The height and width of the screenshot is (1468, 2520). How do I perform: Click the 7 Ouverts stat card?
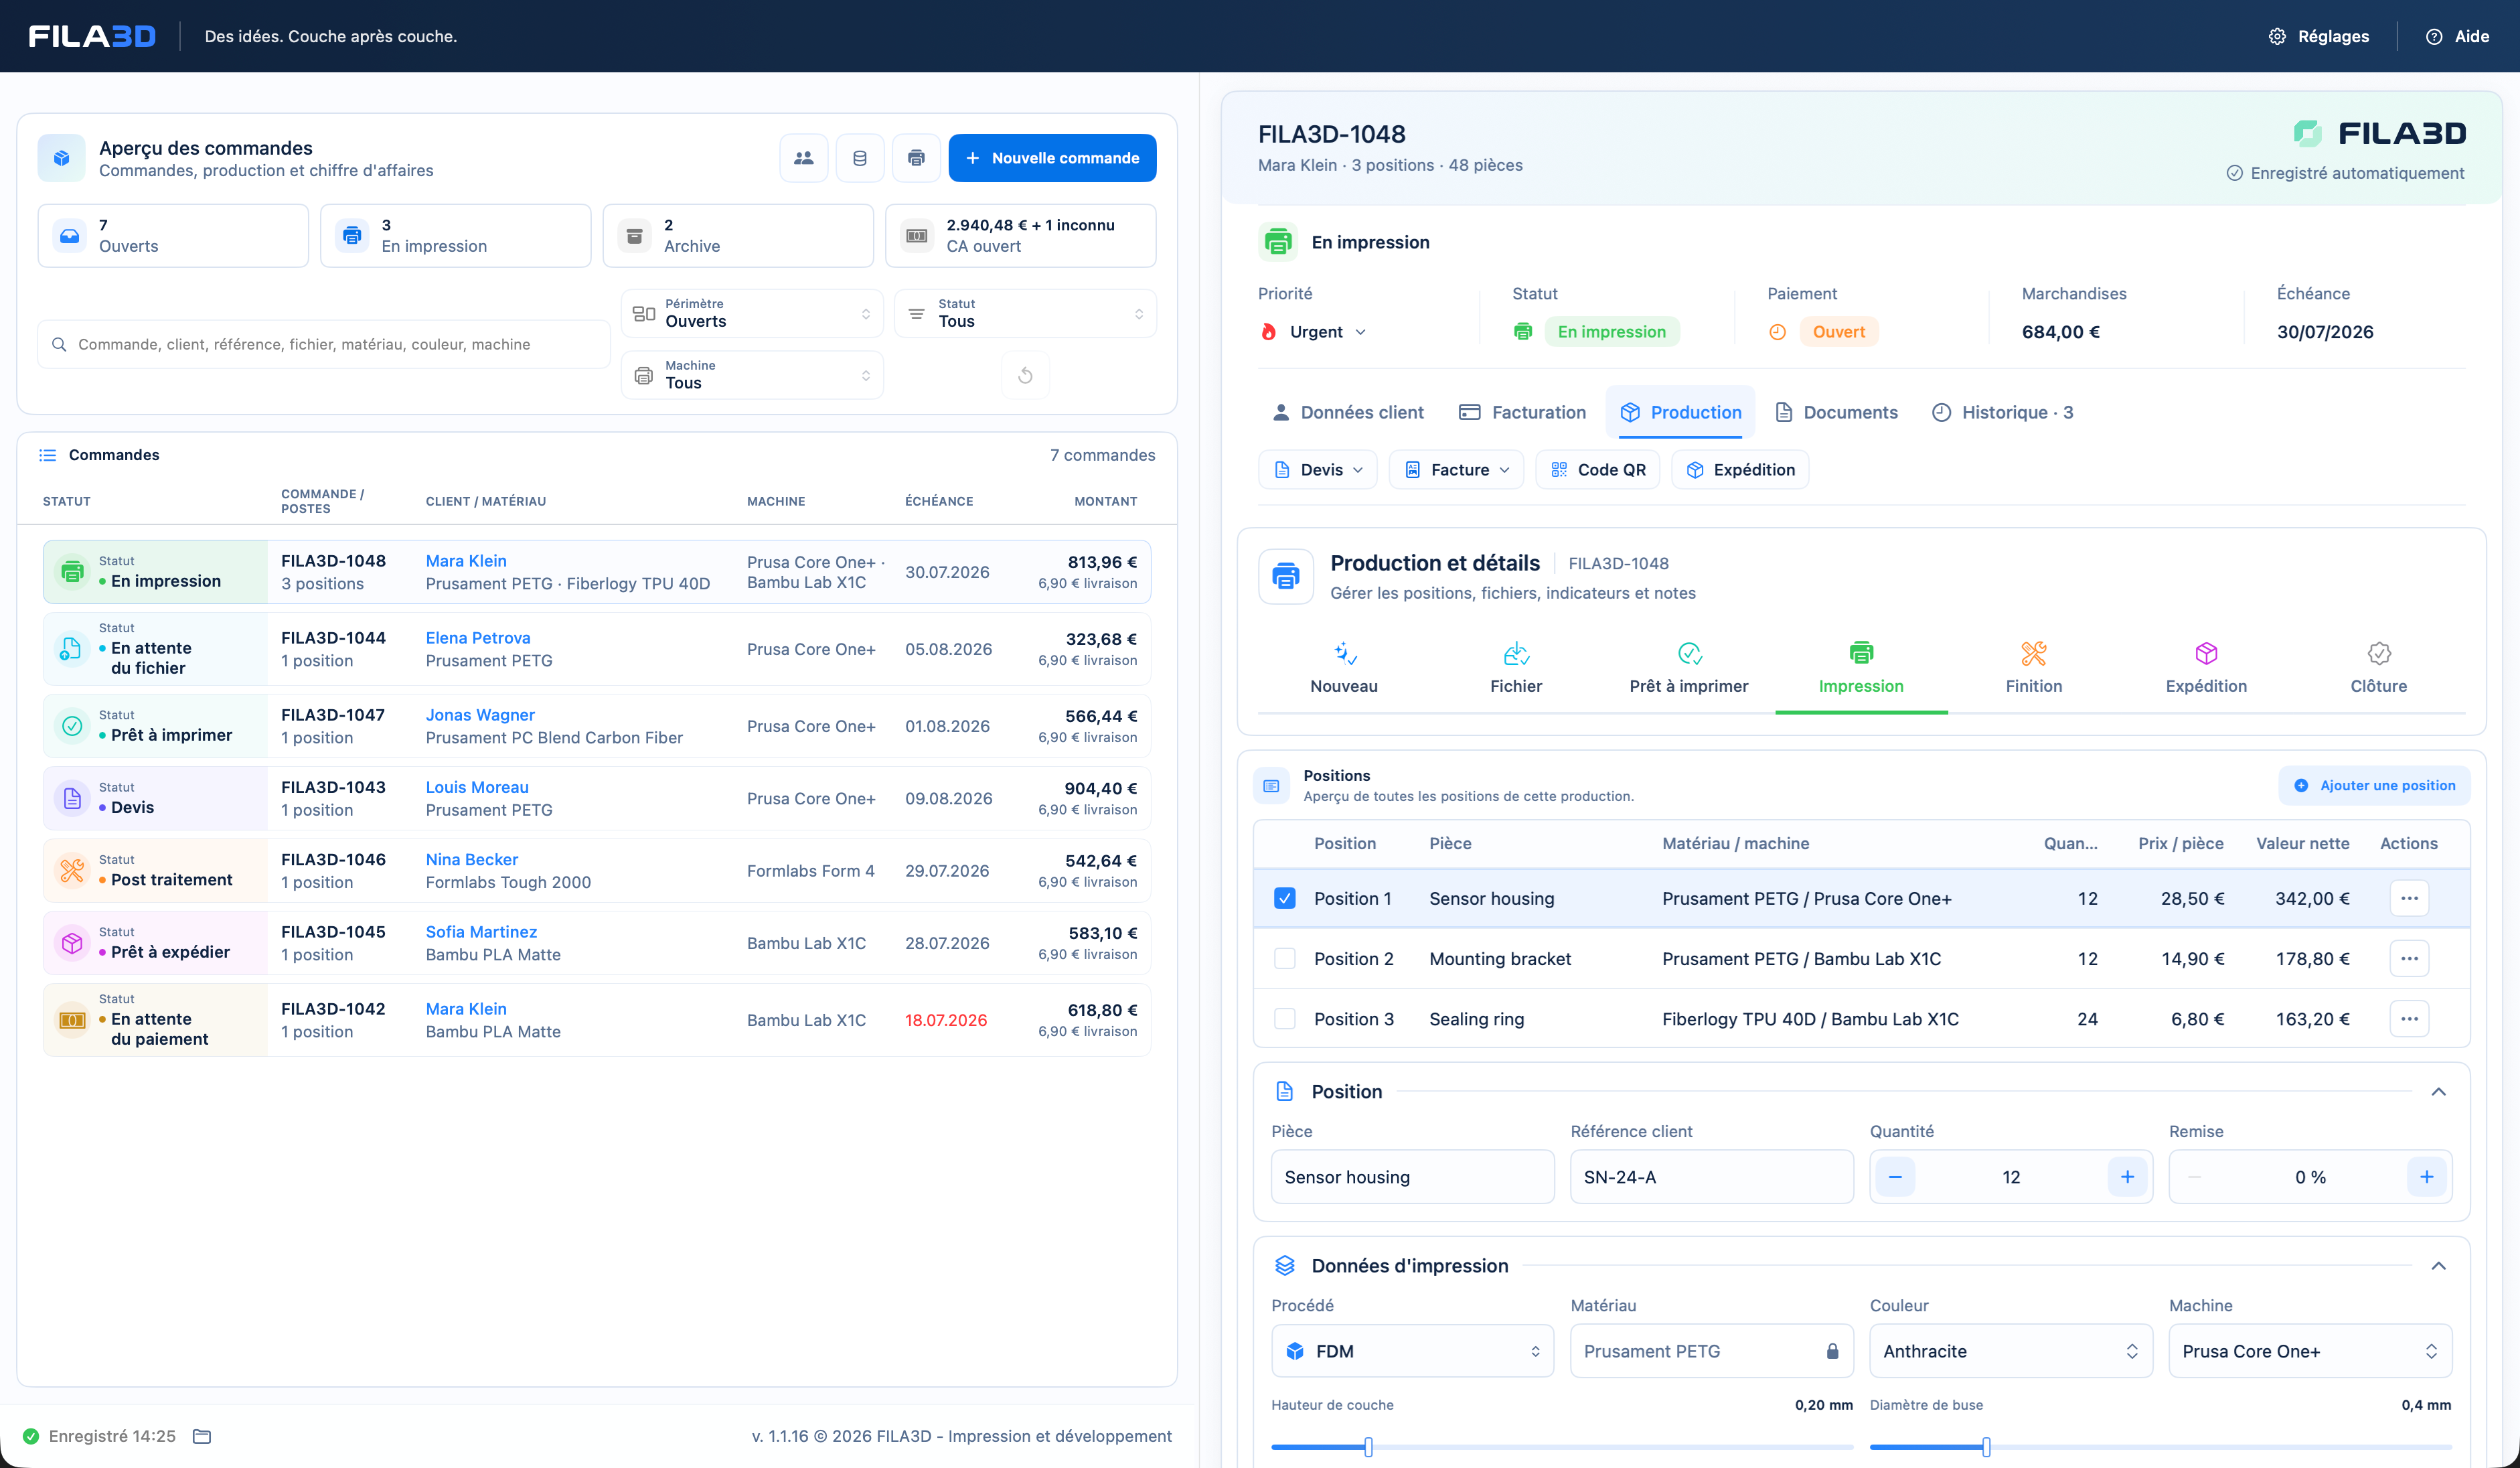point(173,236)
